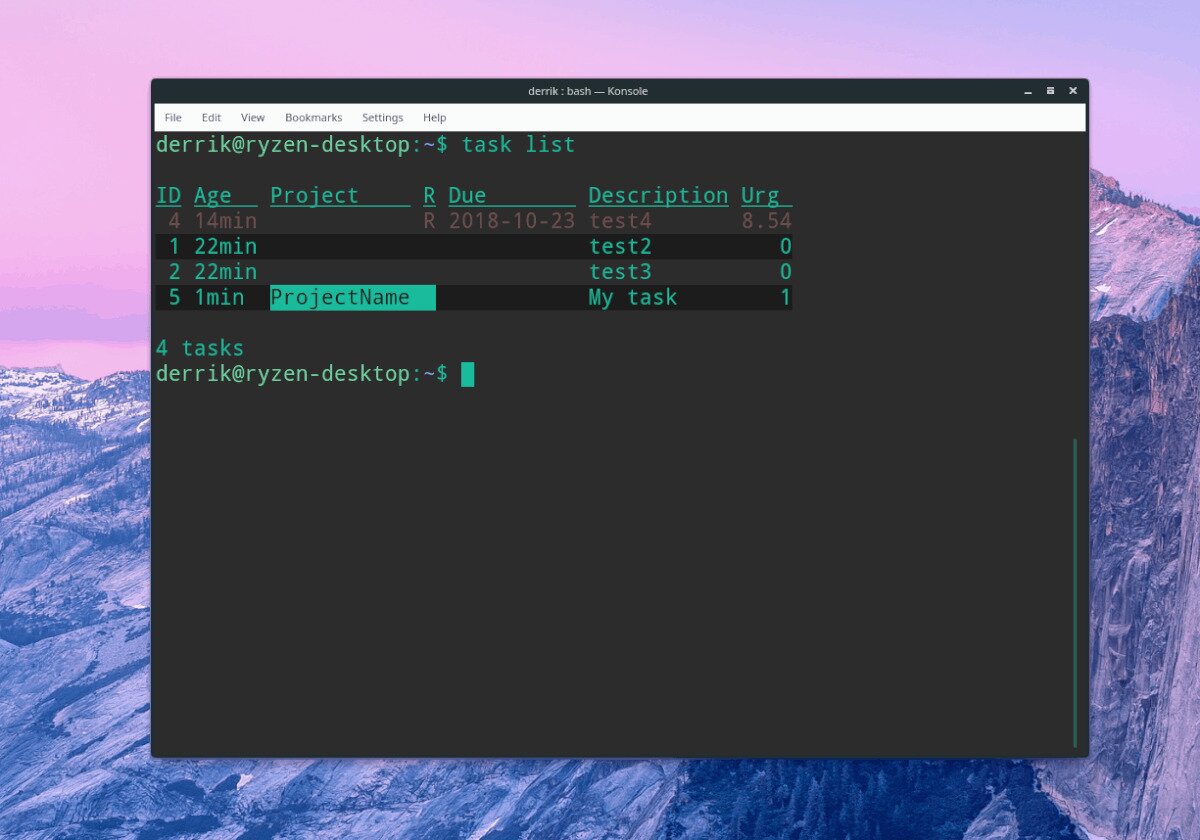Click the urgency 0 in the test3 row
This screenshot has width=1200, height=840.
(x=786, y=272)
